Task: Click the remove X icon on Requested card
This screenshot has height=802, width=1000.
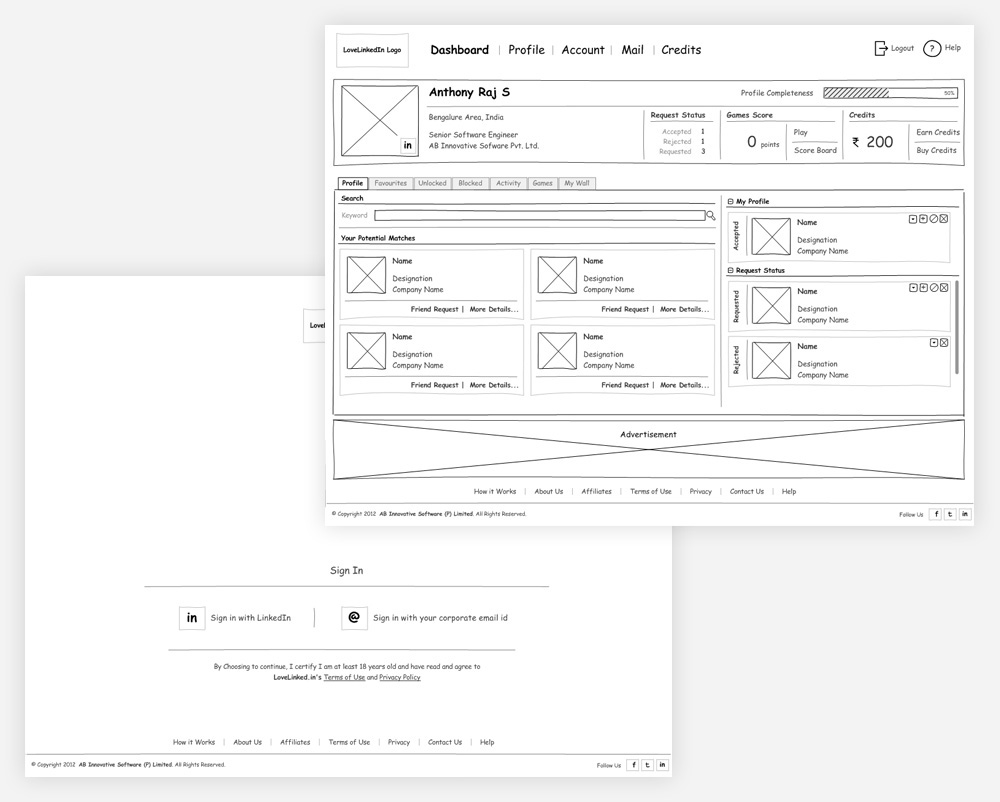Action: (x=944, y=288)
